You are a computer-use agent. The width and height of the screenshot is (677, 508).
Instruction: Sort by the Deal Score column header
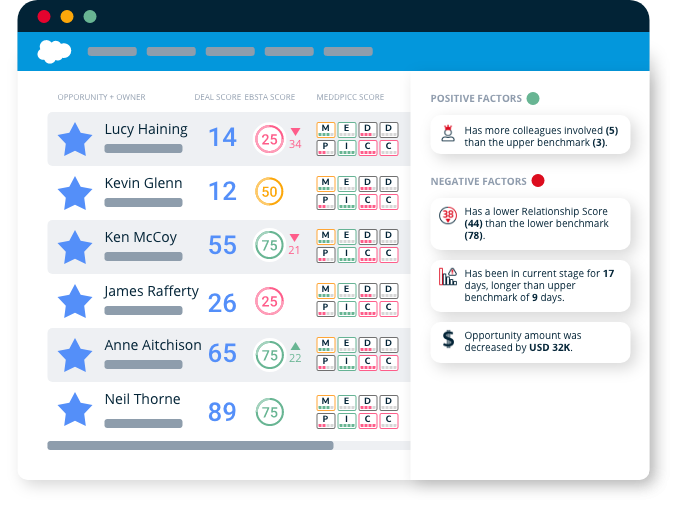point(217,97)
